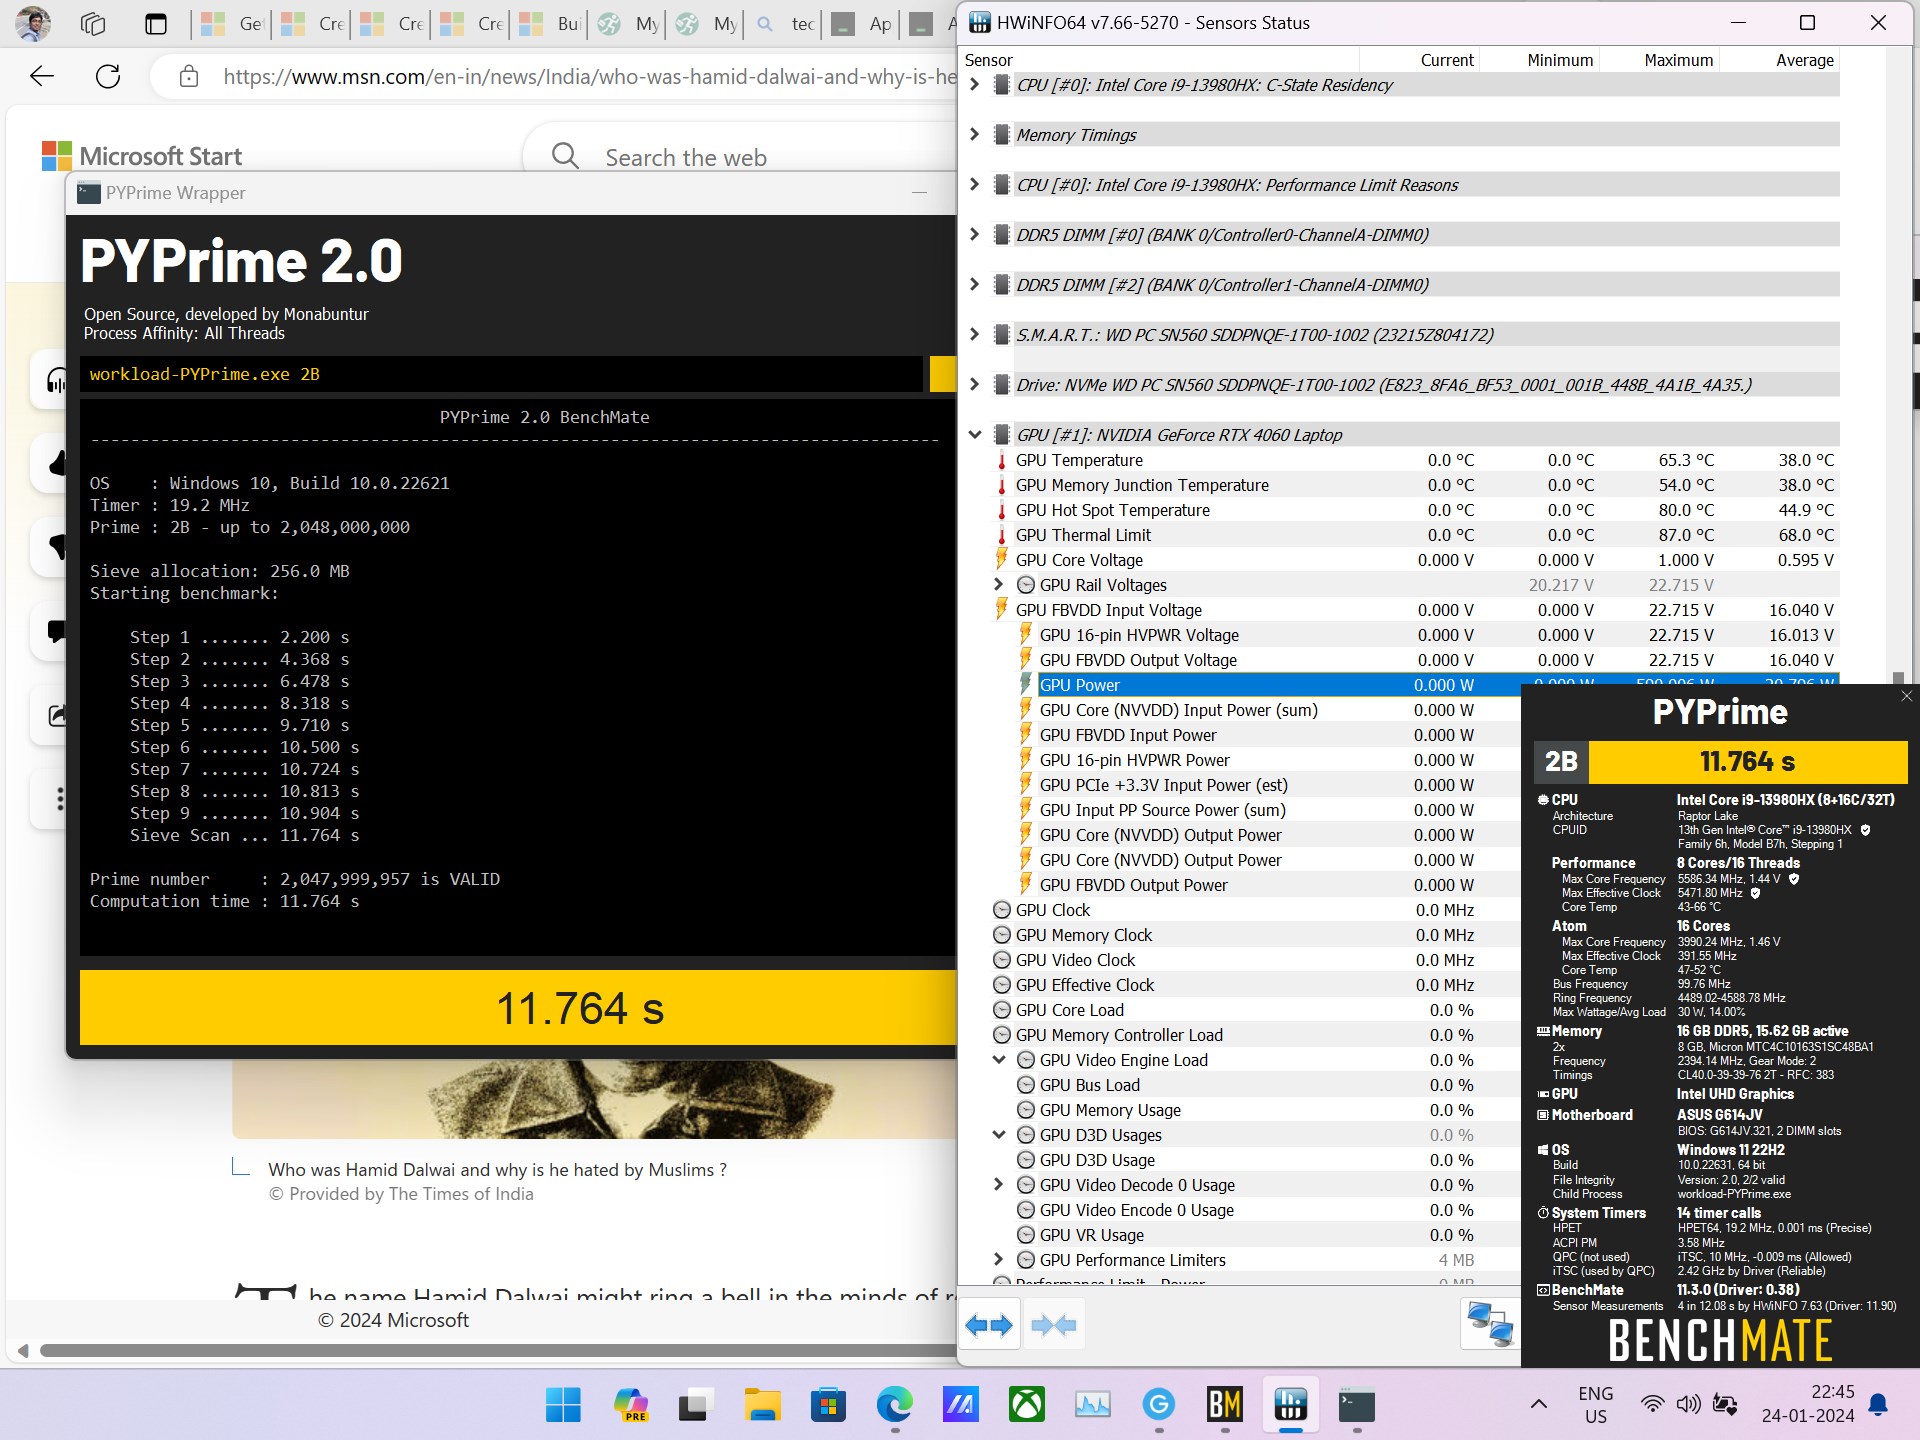Image resolution: width=1920 pixels, height=1440 pixels.
Task: Click the Microsoft Edge taskbar icon
Action: tap(894, 1405)
